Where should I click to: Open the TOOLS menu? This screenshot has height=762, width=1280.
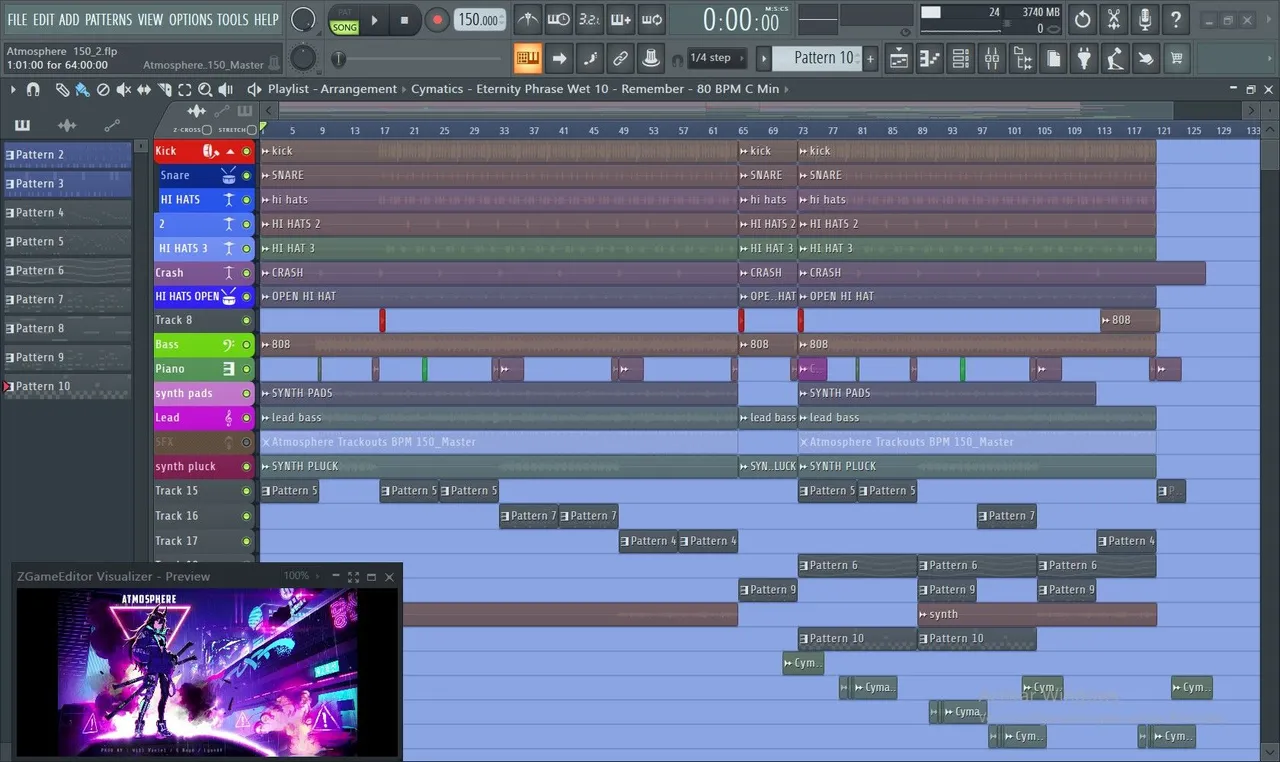pyautogui.click(x=233, y=19)
